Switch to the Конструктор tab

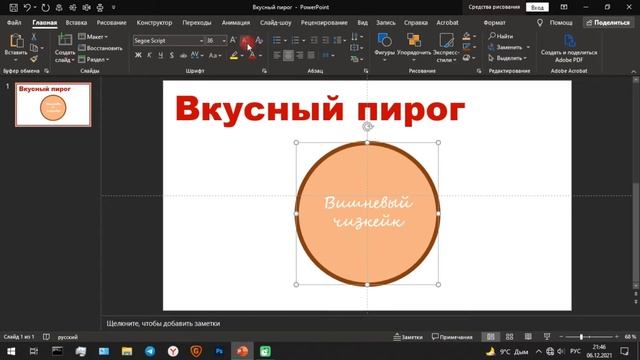(x=154, y=23)
